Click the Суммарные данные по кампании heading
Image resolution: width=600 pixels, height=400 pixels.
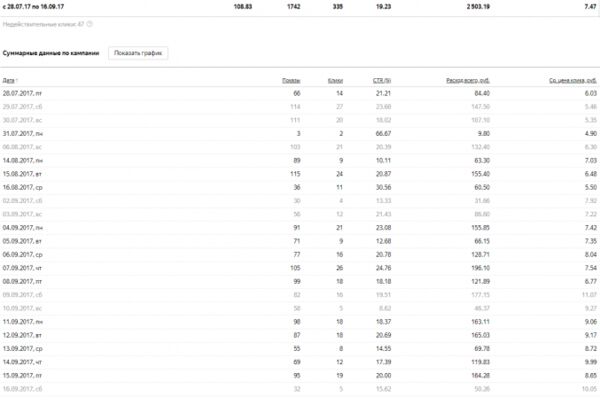click(51, 53)
